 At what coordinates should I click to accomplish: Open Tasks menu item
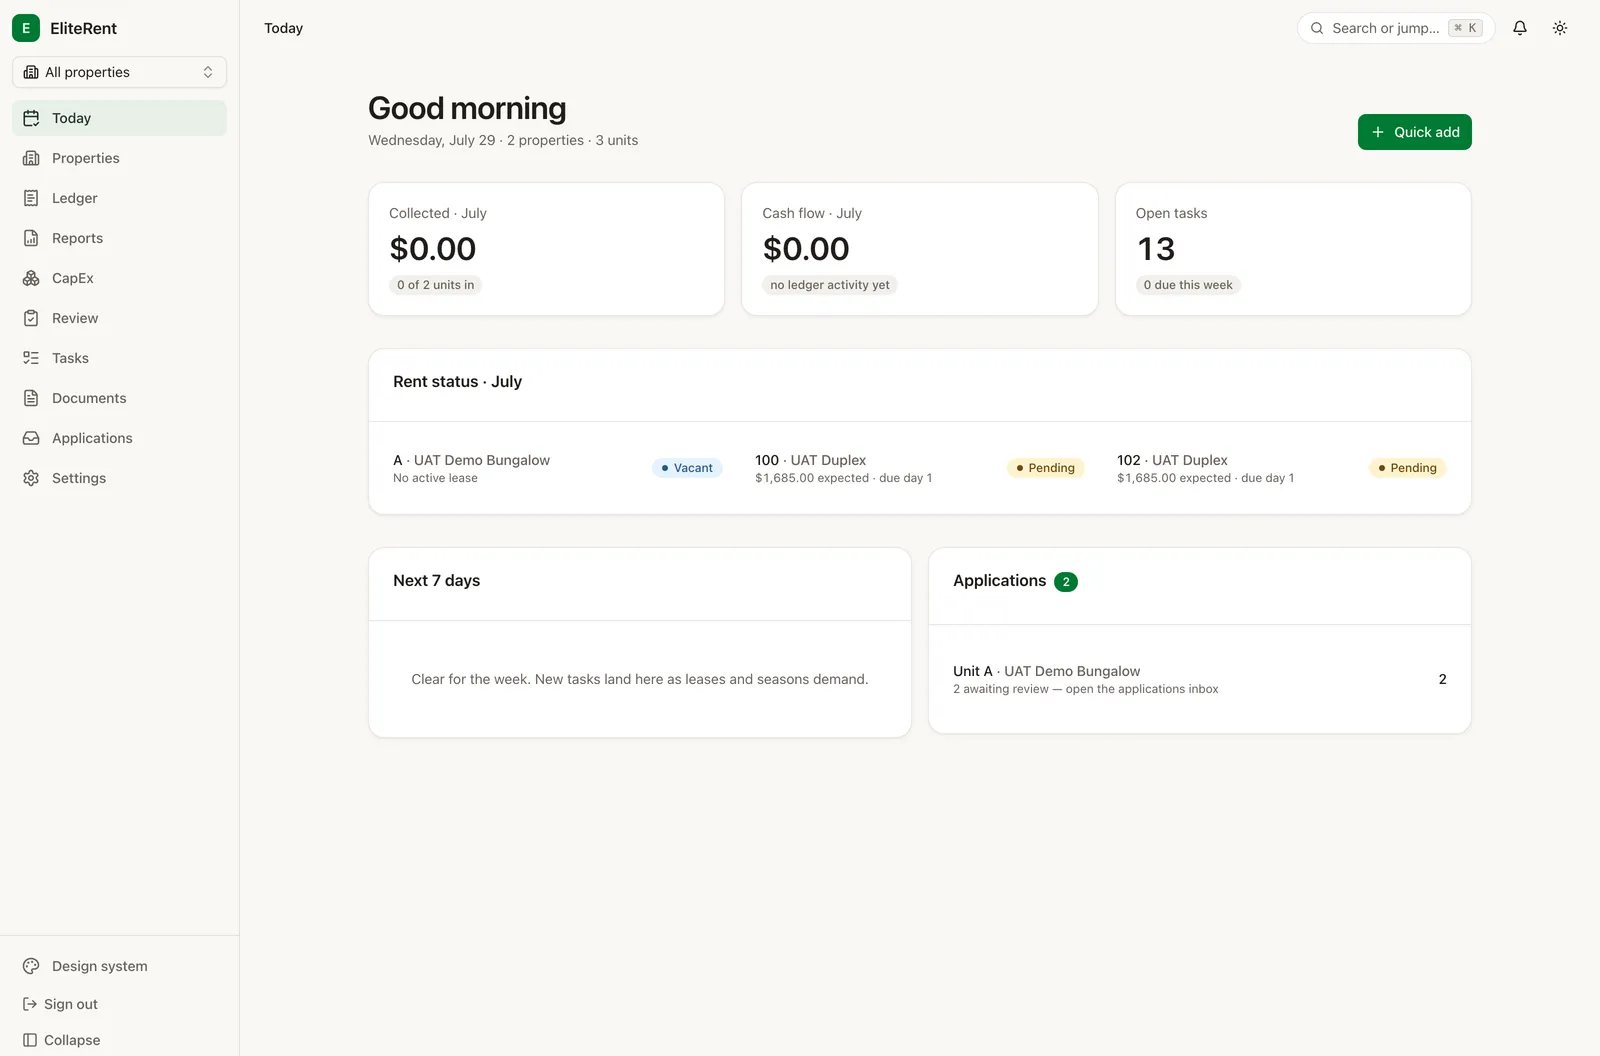click(119, 358)
